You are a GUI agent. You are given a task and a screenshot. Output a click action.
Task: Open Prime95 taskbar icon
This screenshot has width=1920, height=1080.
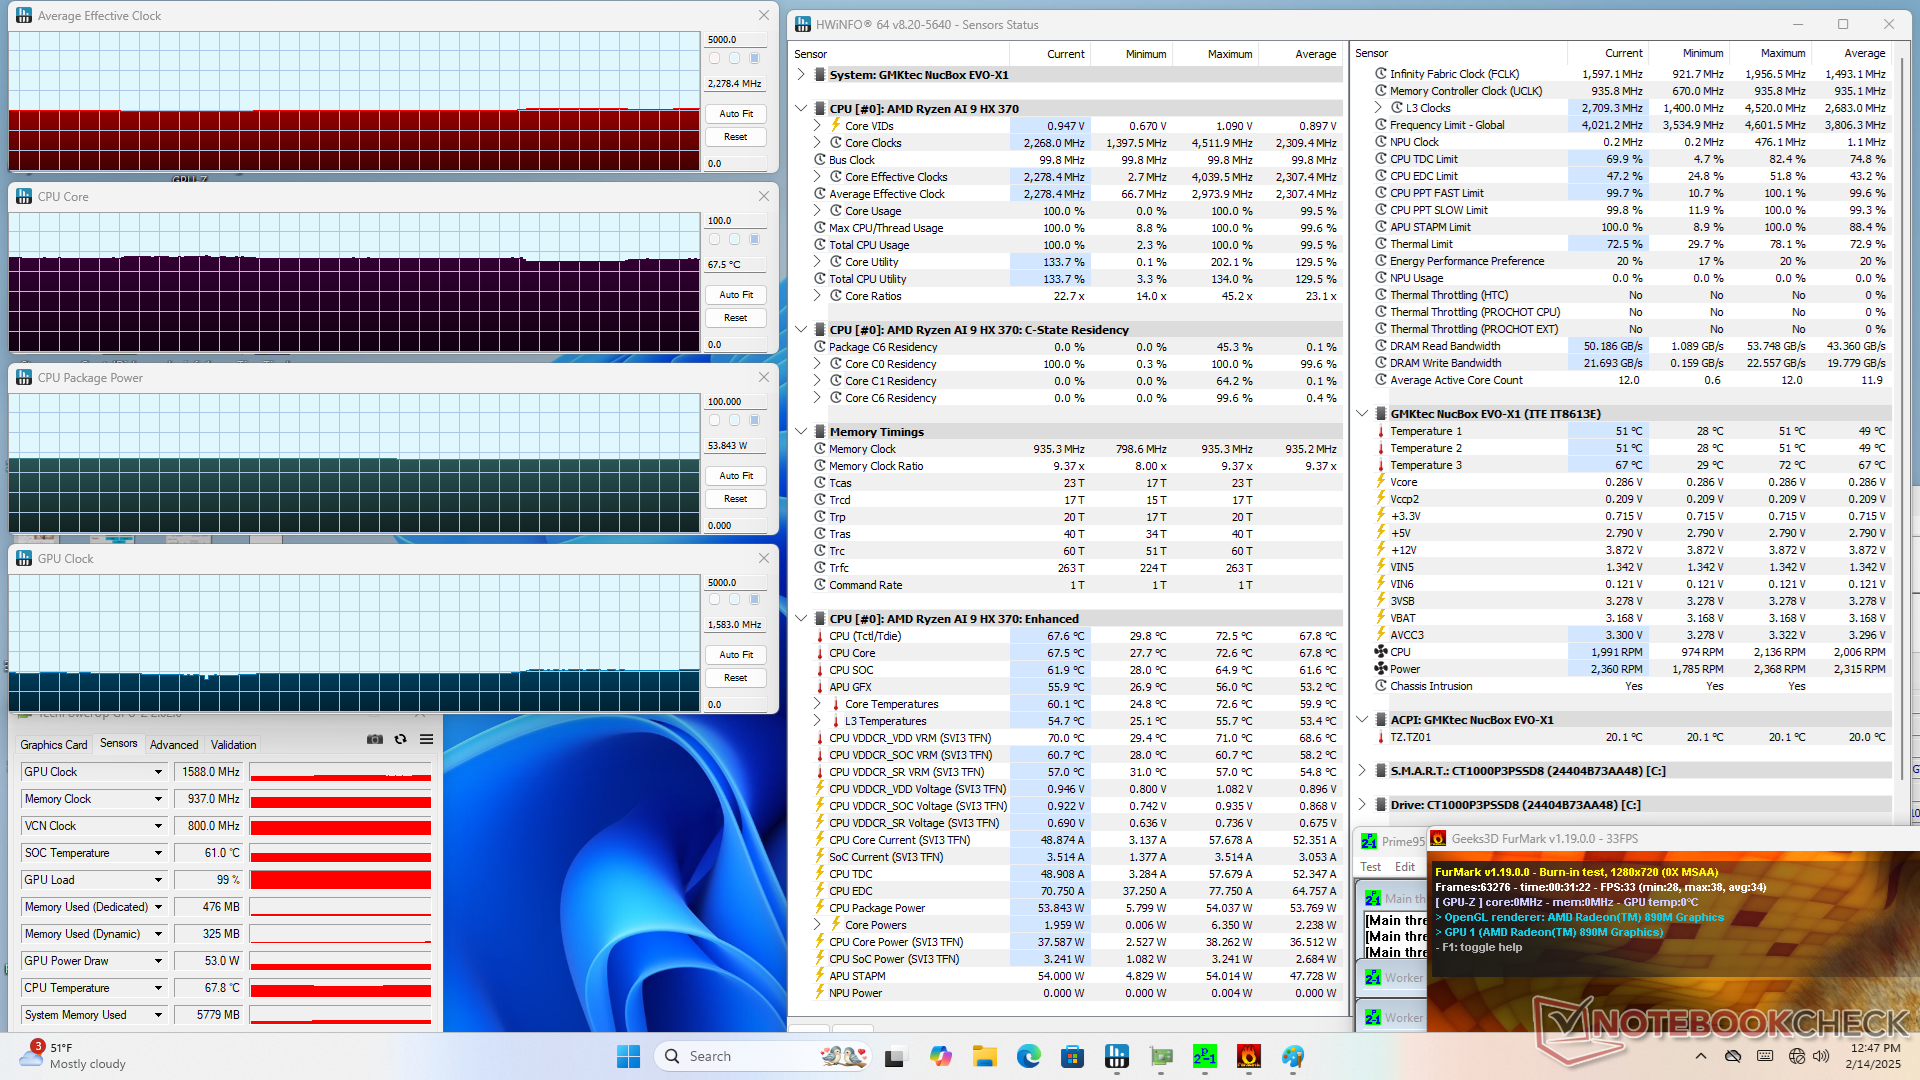(1204, 1056)
